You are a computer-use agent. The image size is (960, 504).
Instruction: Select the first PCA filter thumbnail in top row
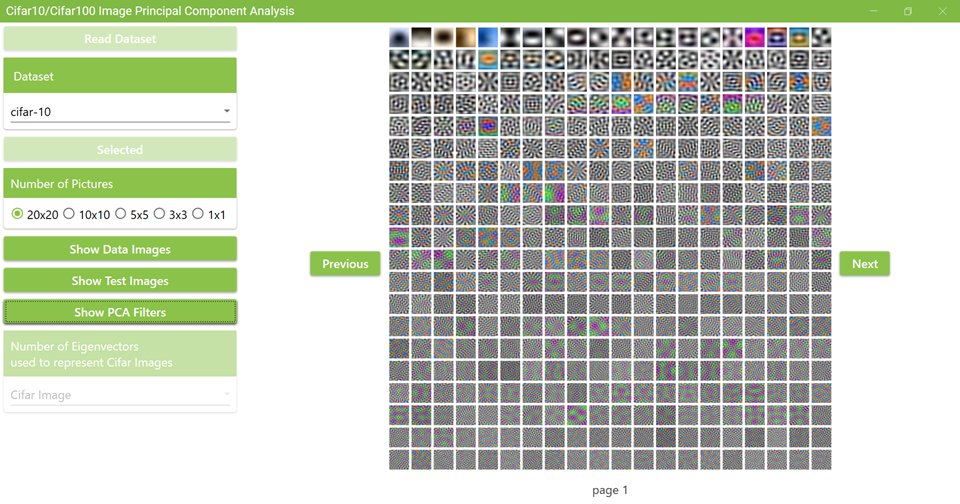[x=399, y=37]
